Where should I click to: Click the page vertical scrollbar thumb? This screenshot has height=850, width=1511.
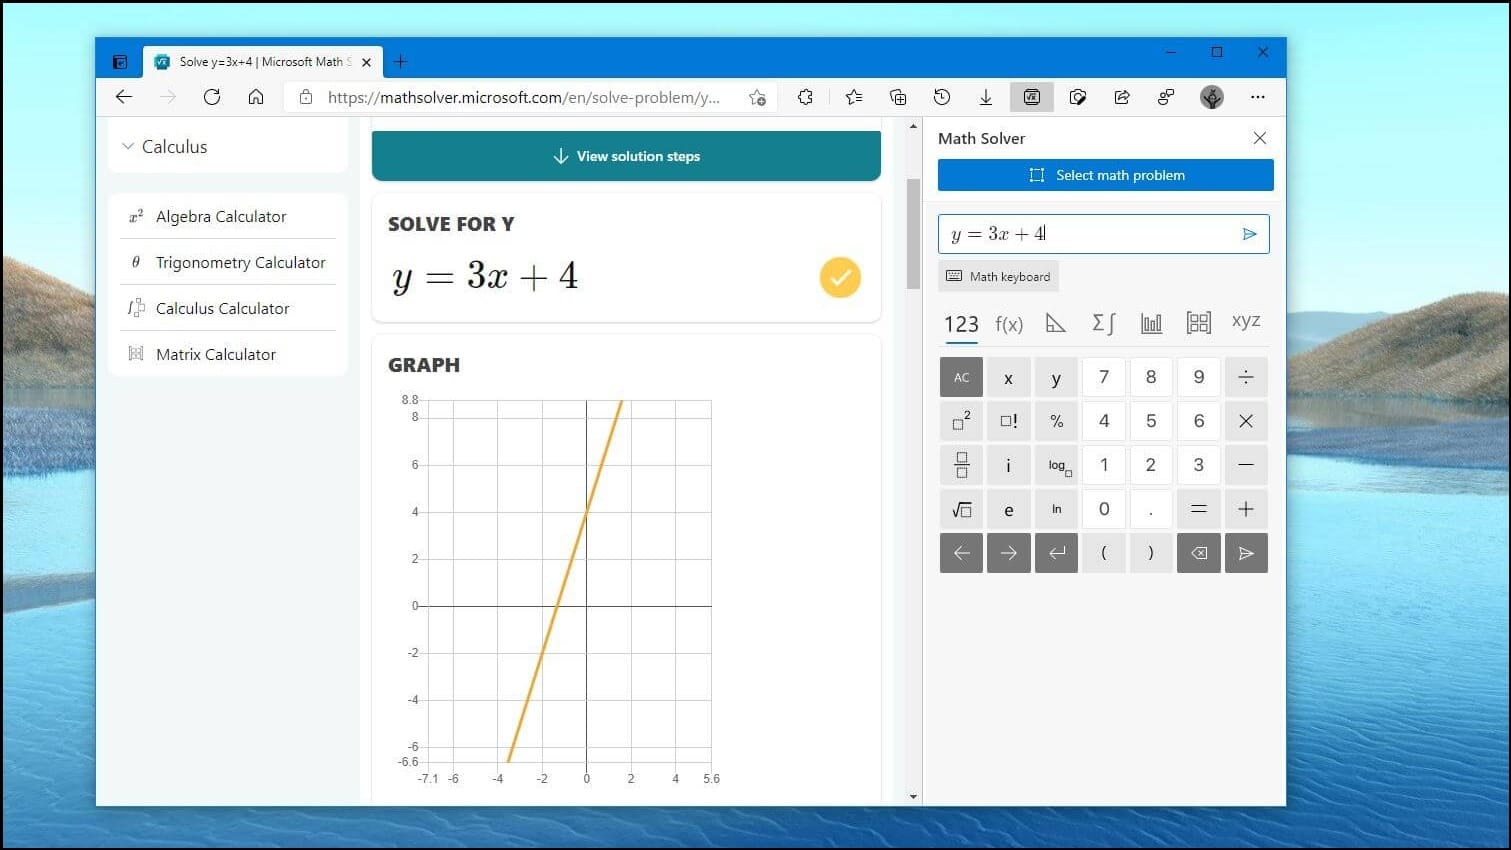point(913,234)
